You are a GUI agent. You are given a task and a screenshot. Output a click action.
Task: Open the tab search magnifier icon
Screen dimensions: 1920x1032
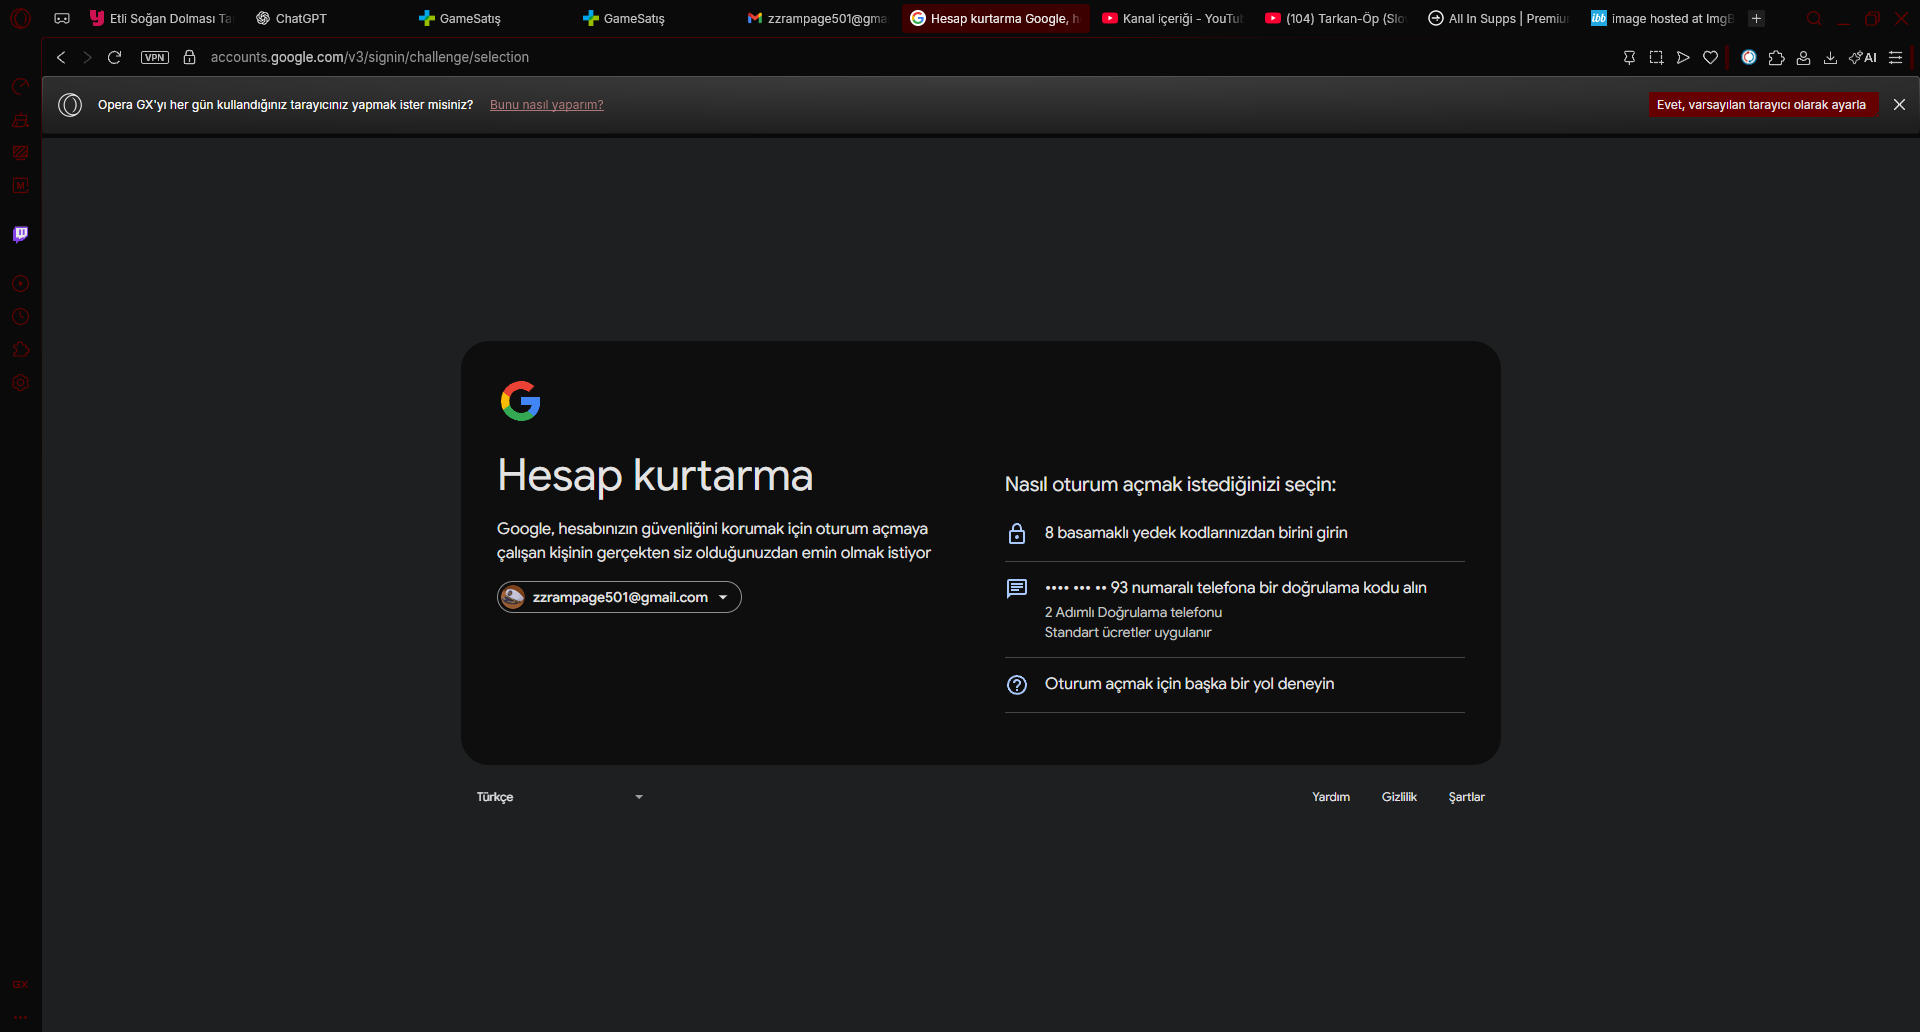[x=1814, y=18]
